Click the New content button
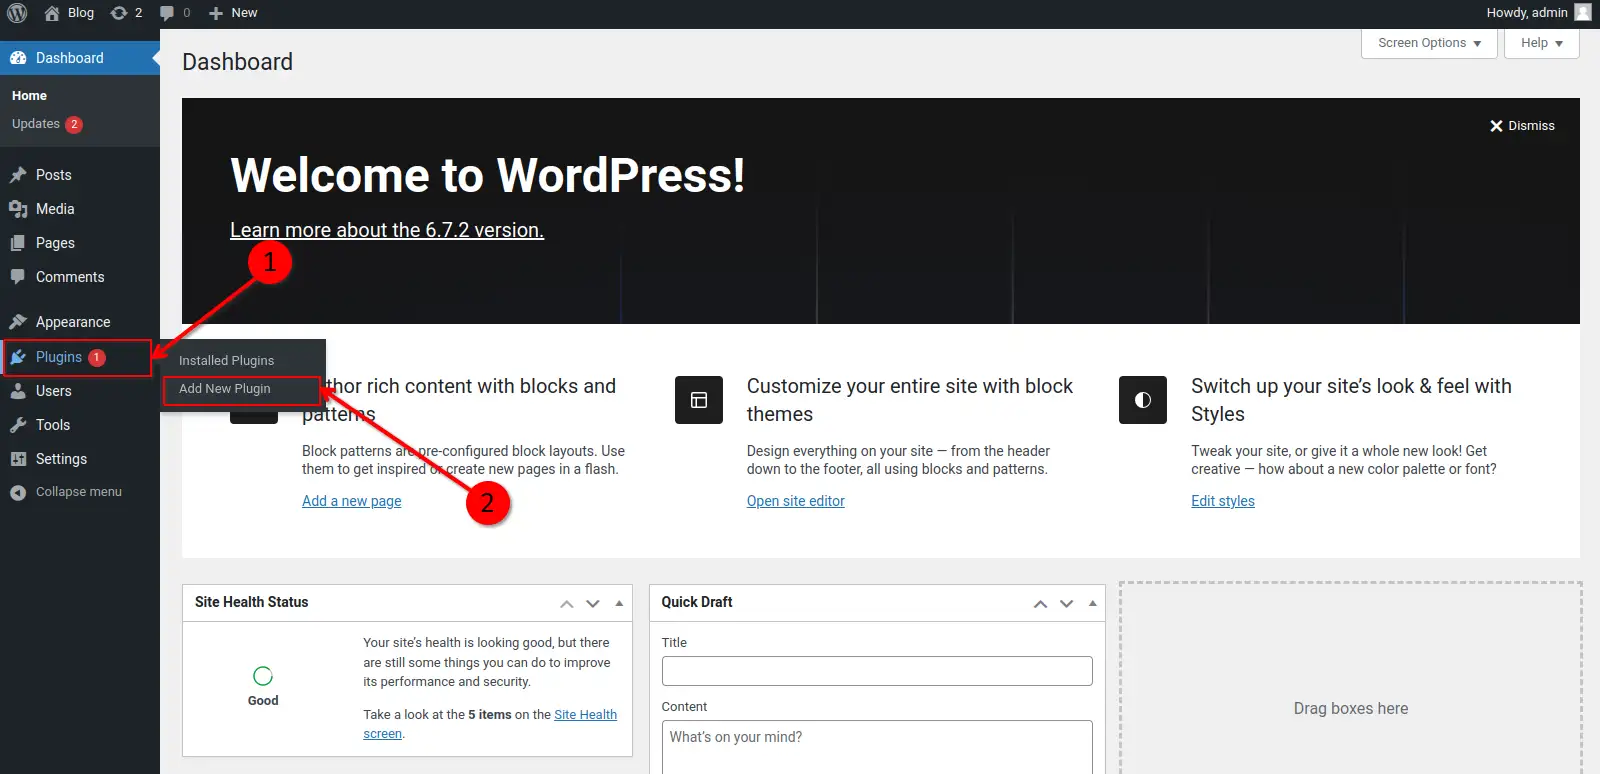 (x=233, y=13)
